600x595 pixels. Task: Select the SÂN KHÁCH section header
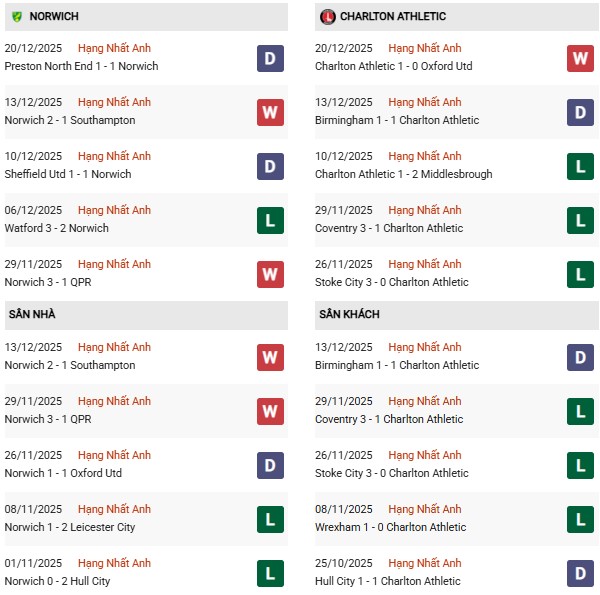(349, 315)
